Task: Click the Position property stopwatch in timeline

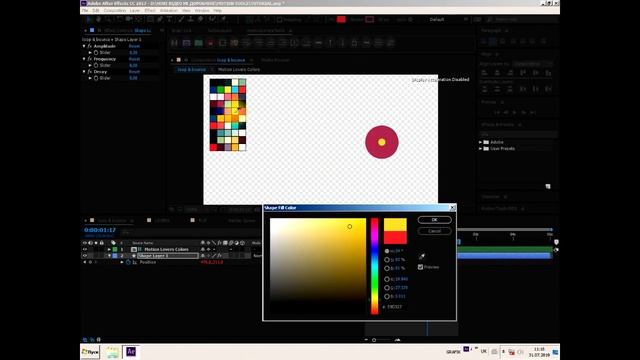Action: (x=128, y=262)
